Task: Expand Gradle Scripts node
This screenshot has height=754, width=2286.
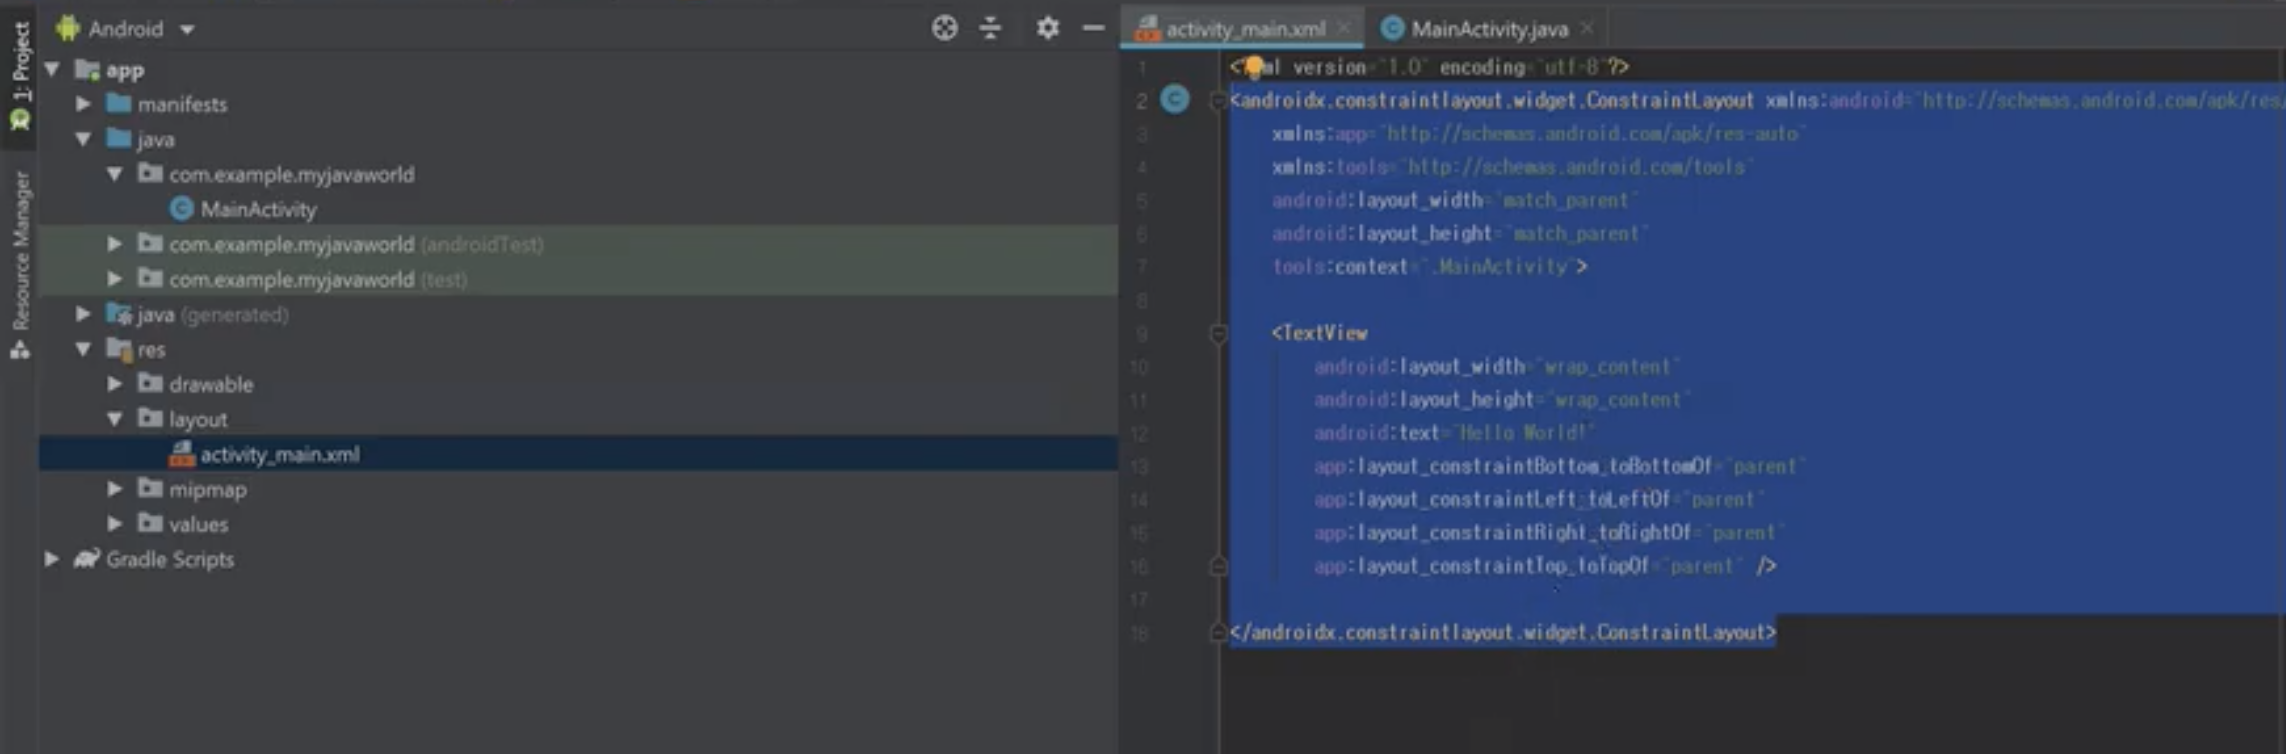Action: click(x=52, y=559)
